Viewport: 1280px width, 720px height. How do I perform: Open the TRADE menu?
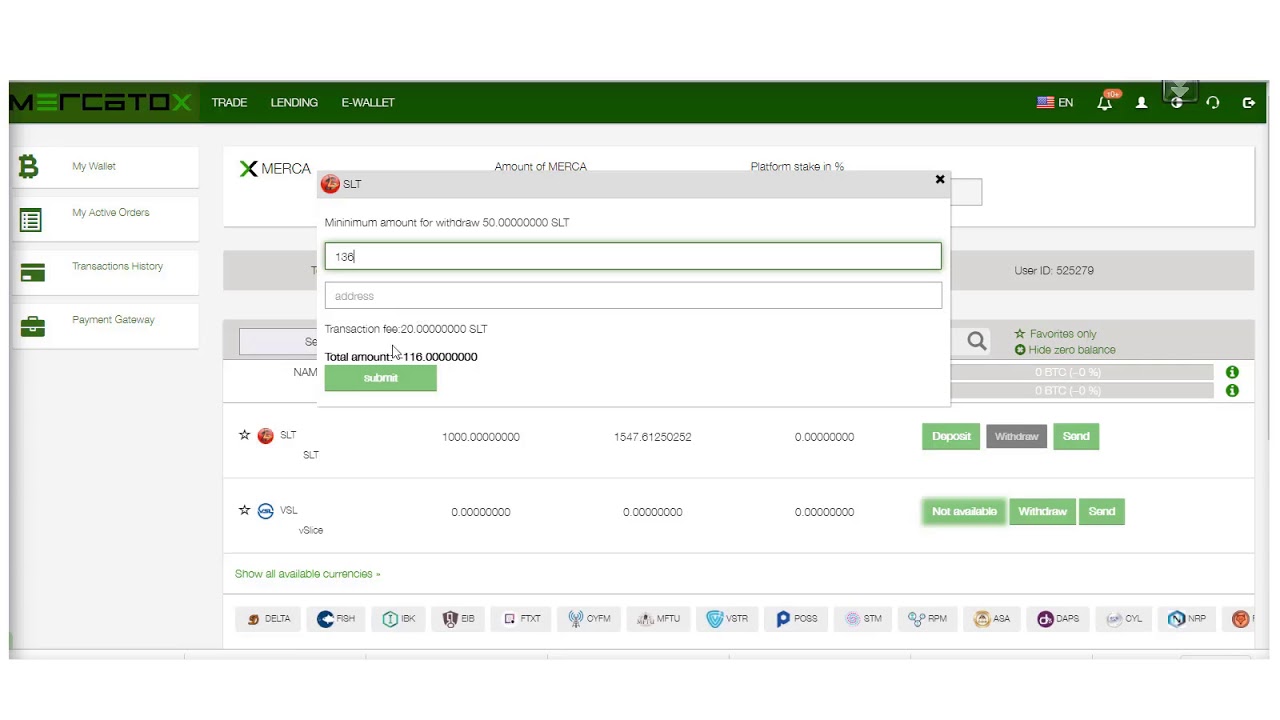point(229,102)
